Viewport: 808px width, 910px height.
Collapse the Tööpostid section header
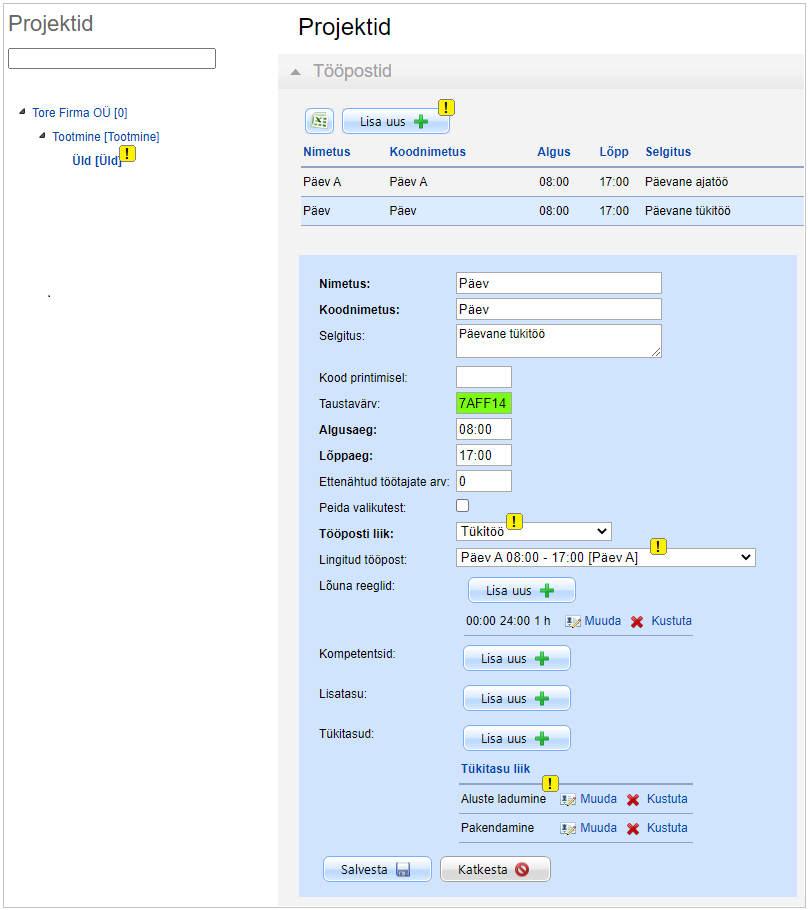[294, 72]
